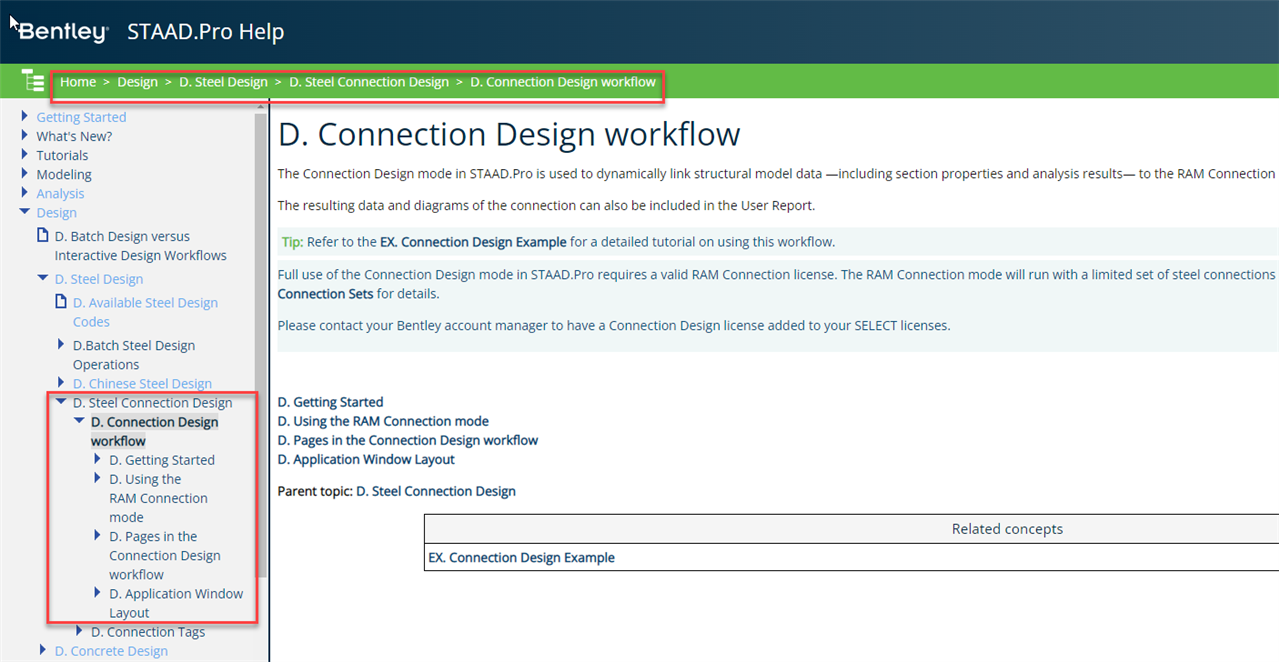Open D. Pages in the Connection Design sidebar item
This screenshot has width=1279, height=662.
pyautogui.click(x=164, y=555)
